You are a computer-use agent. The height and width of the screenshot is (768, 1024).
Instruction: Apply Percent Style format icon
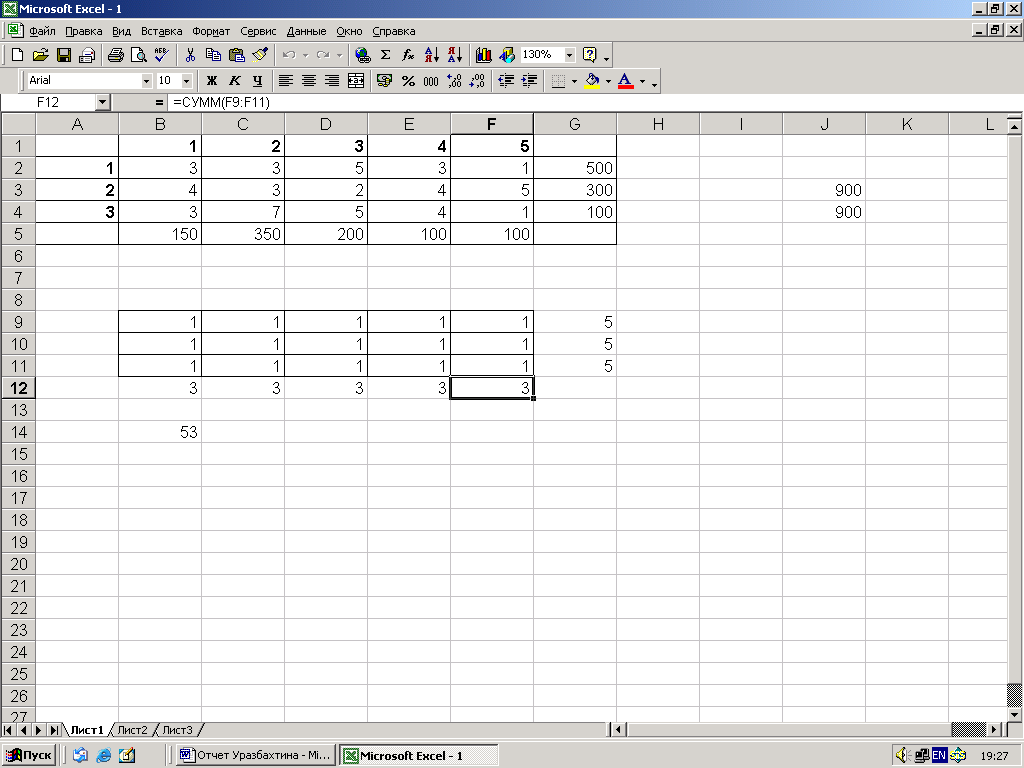coord(408,81)
